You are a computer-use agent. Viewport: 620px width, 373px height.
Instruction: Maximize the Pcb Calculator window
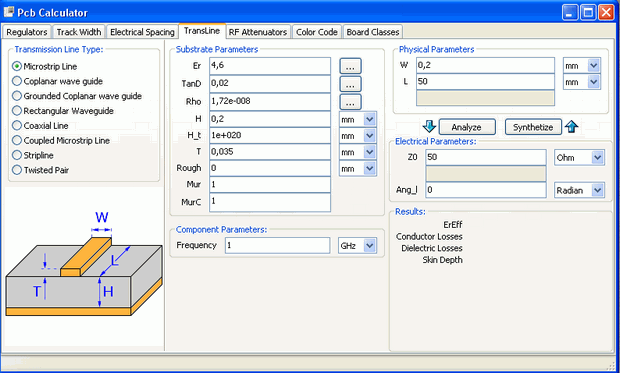click(x=588, y=13)
